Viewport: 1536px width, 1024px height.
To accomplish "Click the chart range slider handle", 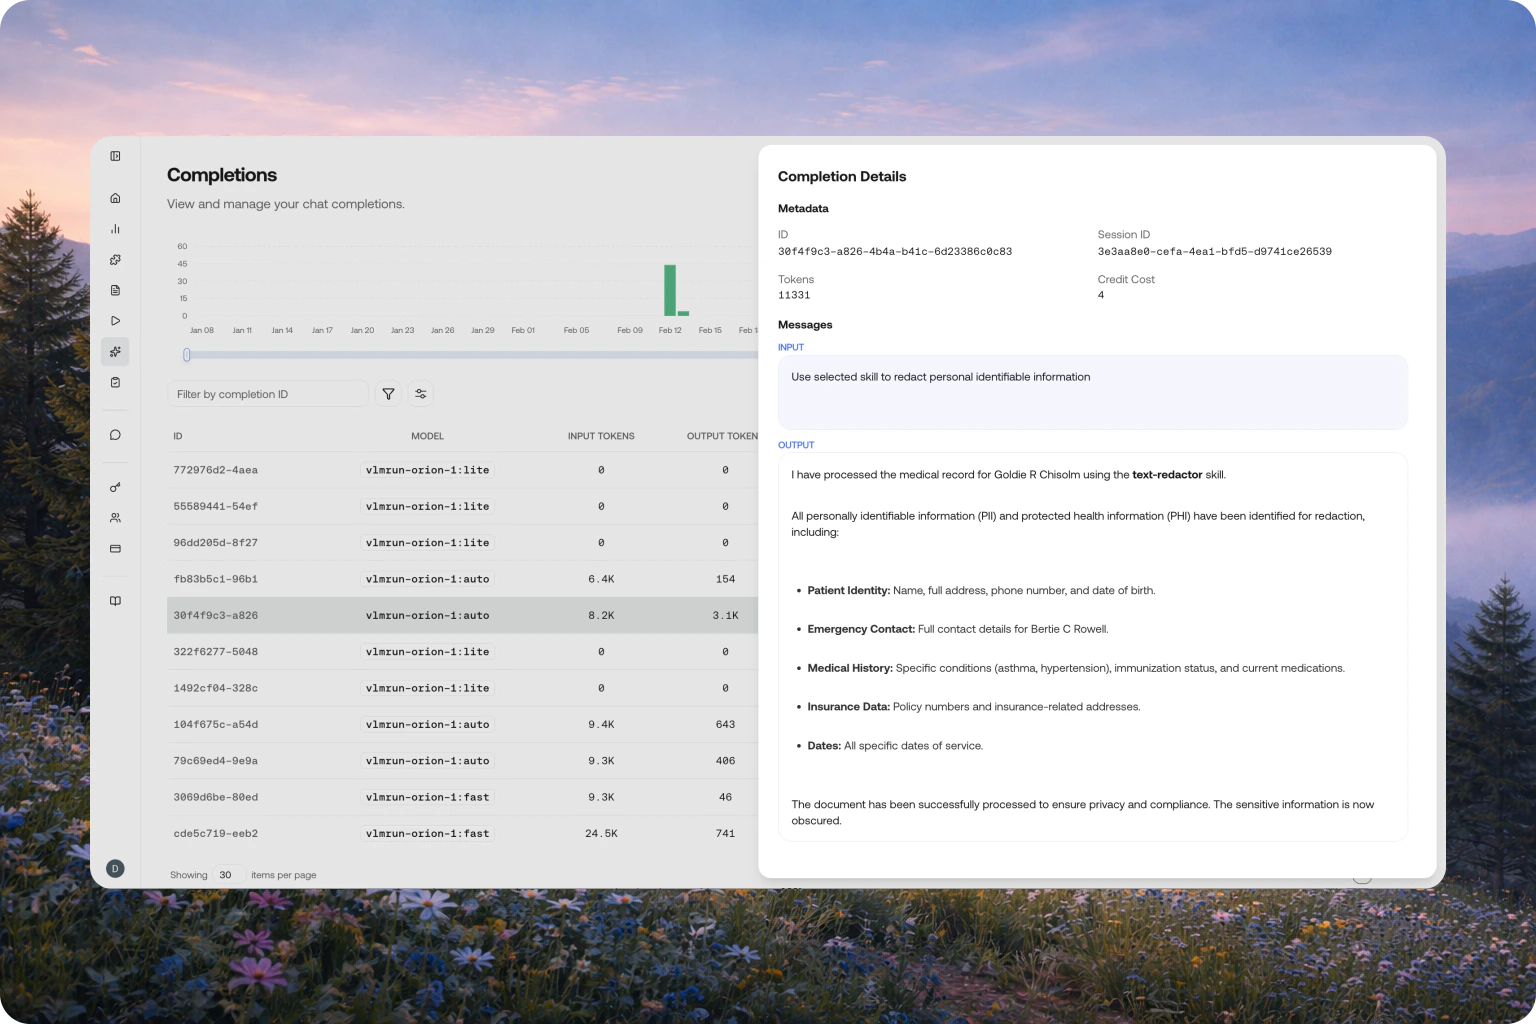I will 187,355.
